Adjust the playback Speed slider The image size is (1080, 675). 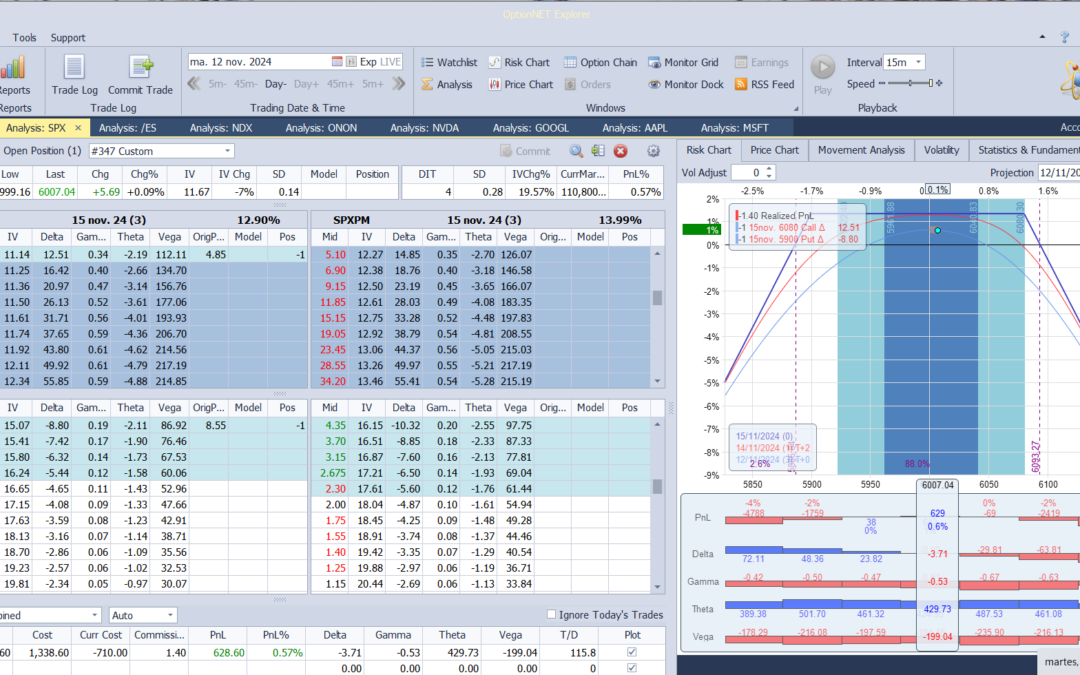pyautogui.click(x=911, y=83)
